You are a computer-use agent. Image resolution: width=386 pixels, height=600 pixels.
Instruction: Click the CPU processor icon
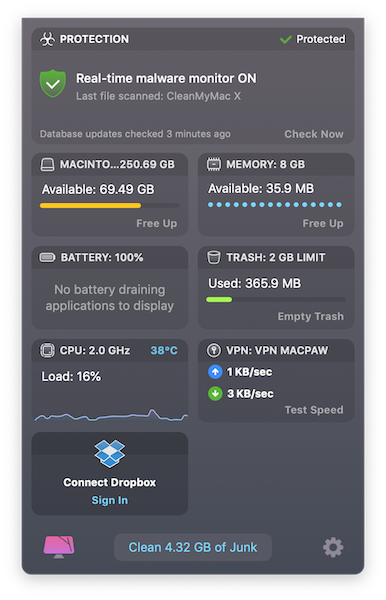[x=47, y=350]
